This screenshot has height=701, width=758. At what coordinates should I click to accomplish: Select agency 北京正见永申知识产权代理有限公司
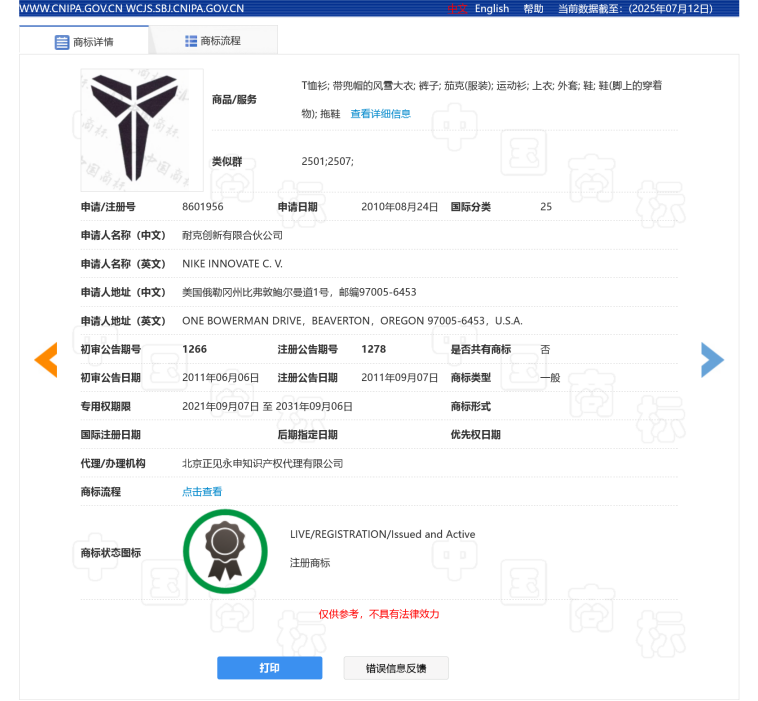tap(262, 463)
